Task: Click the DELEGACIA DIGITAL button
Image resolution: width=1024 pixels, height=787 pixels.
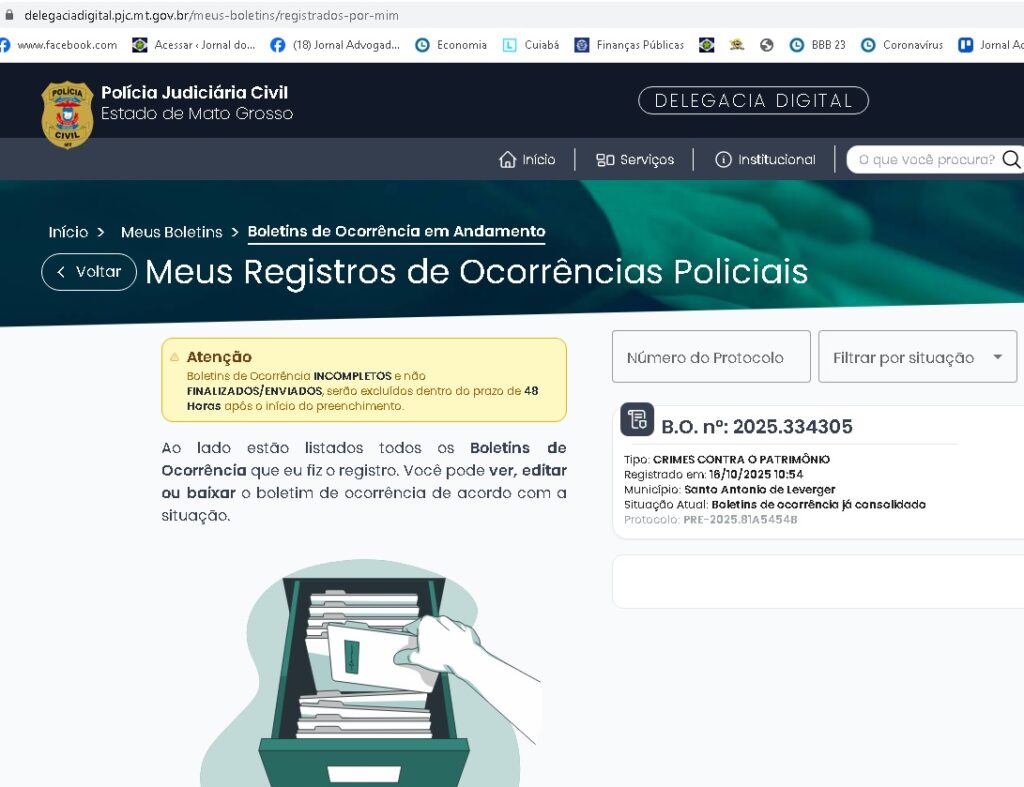Action: click(753, 101)
